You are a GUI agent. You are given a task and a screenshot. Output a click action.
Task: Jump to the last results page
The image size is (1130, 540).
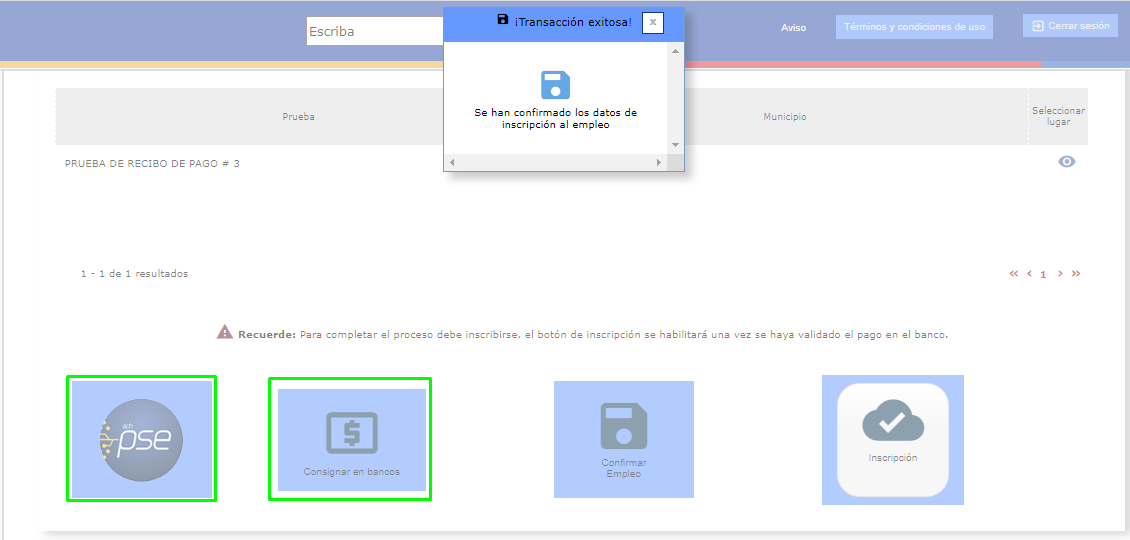1076,274
